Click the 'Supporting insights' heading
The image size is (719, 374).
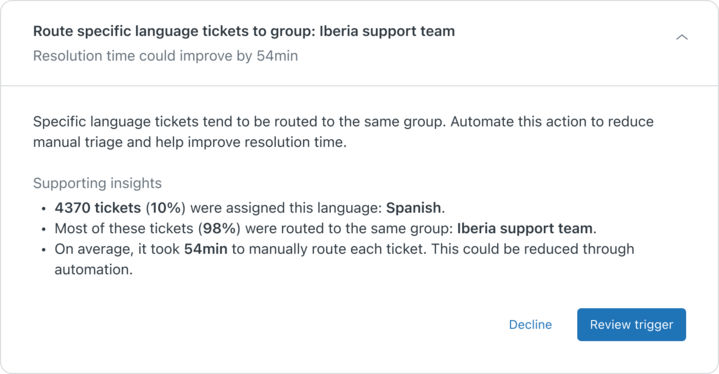pyautogui.click(x=97, y=183)
